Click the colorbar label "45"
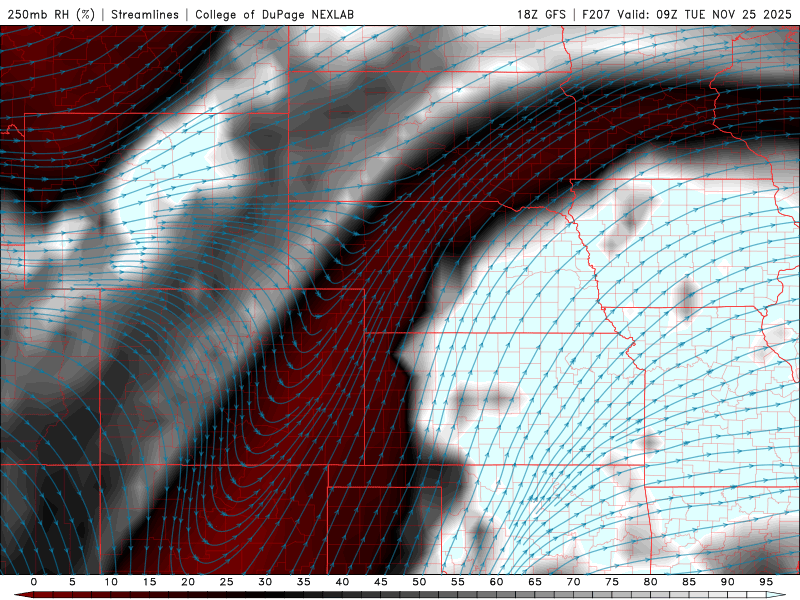The image size is (800, 600). click(381, 582)
